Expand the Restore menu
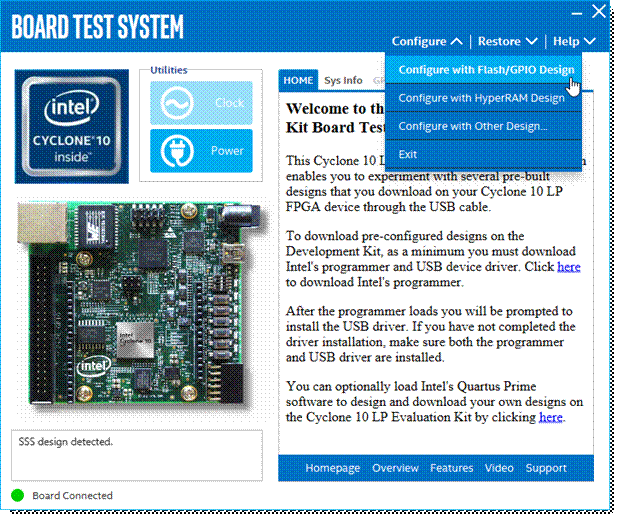The image size is (623, 523). click(507, 41)
